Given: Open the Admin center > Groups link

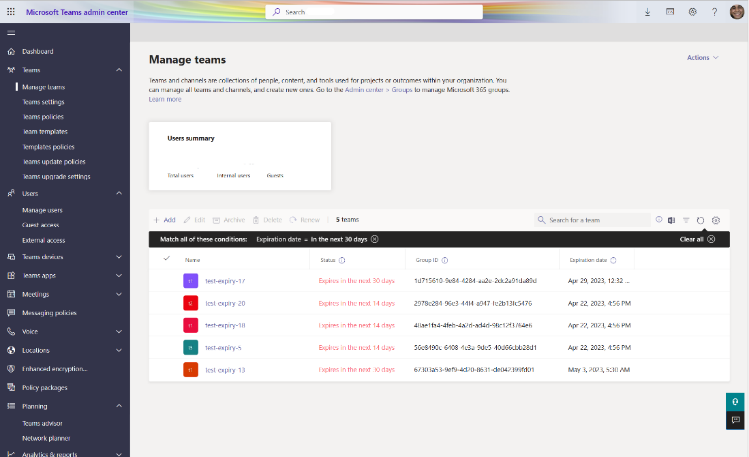Looking at the screenshot, I should pyautogui.click(x=378, y=90).
